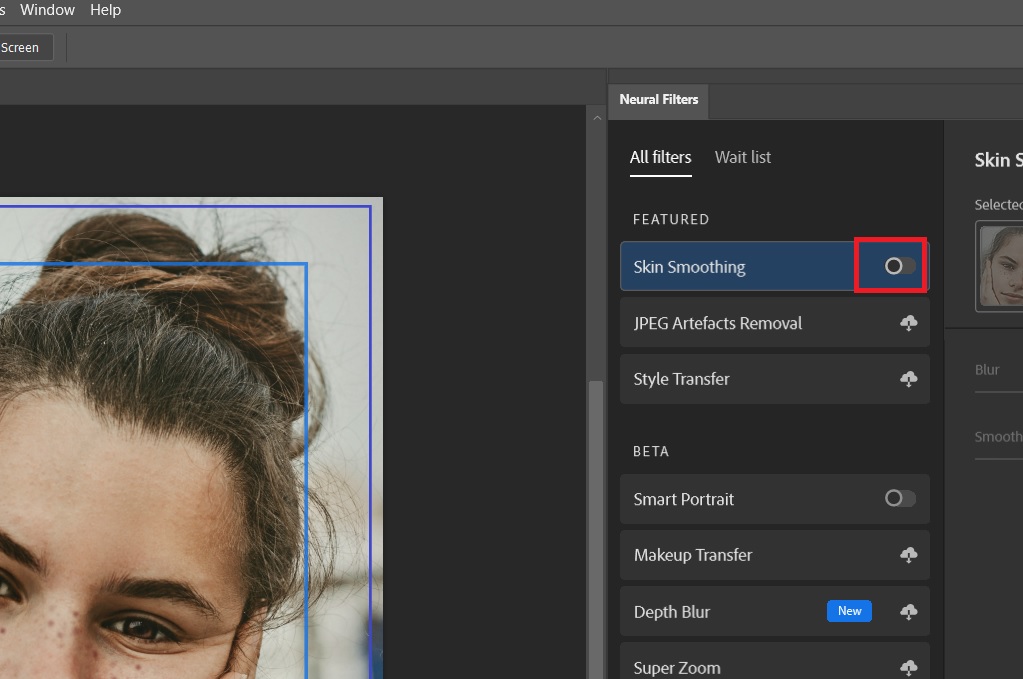Image resolution: width=1023 pixels, height=679 pixels.
Task: Switch to the Wait list tab
Action: [742, 157]
